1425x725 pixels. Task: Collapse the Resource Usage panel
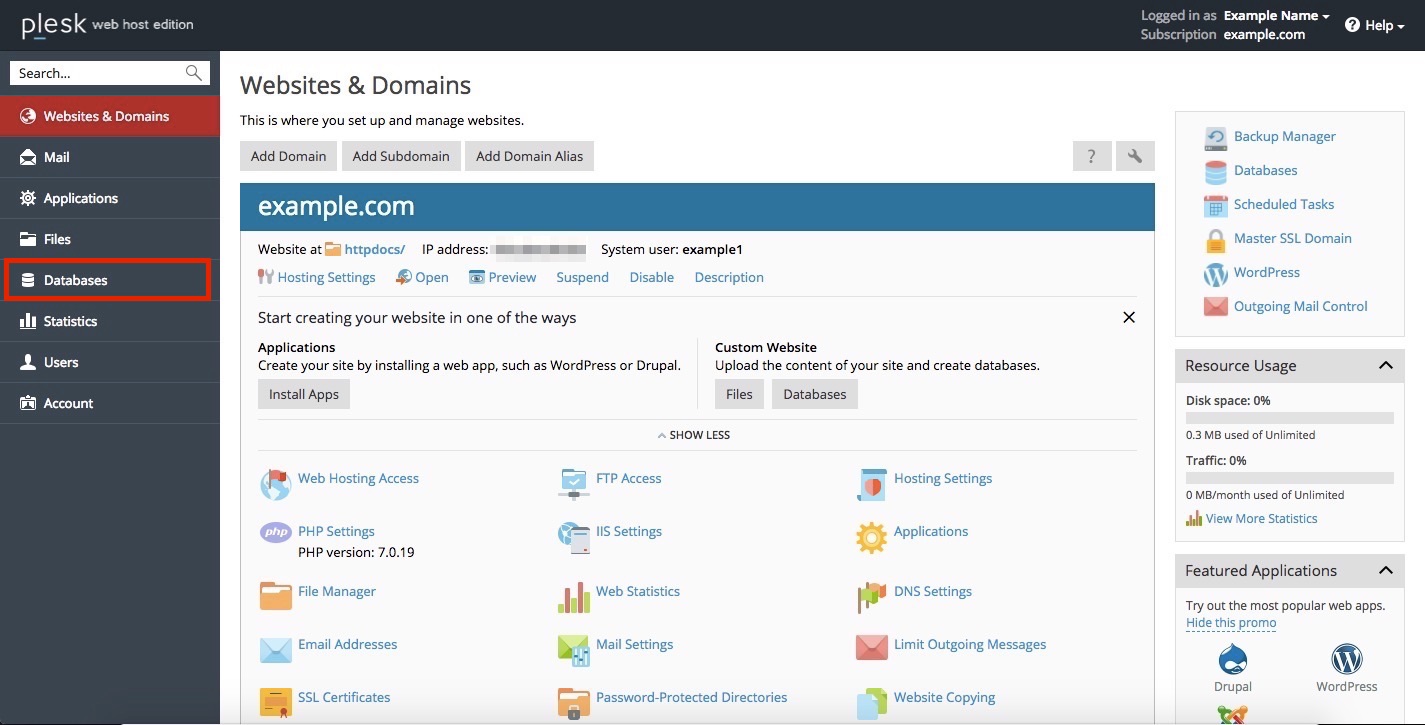[1385, 365]
